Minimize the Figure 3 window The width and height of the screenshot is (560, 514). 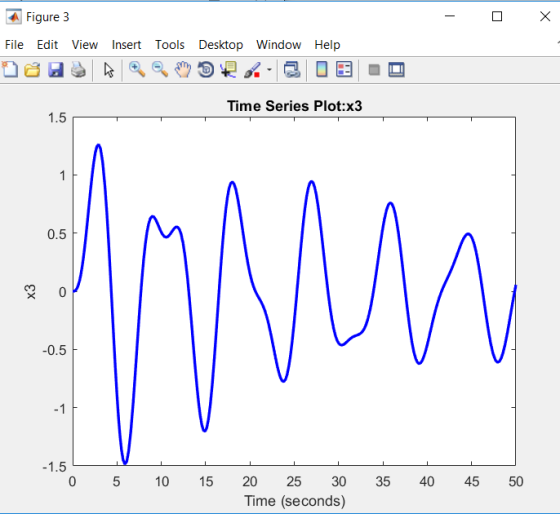point(450,16)
